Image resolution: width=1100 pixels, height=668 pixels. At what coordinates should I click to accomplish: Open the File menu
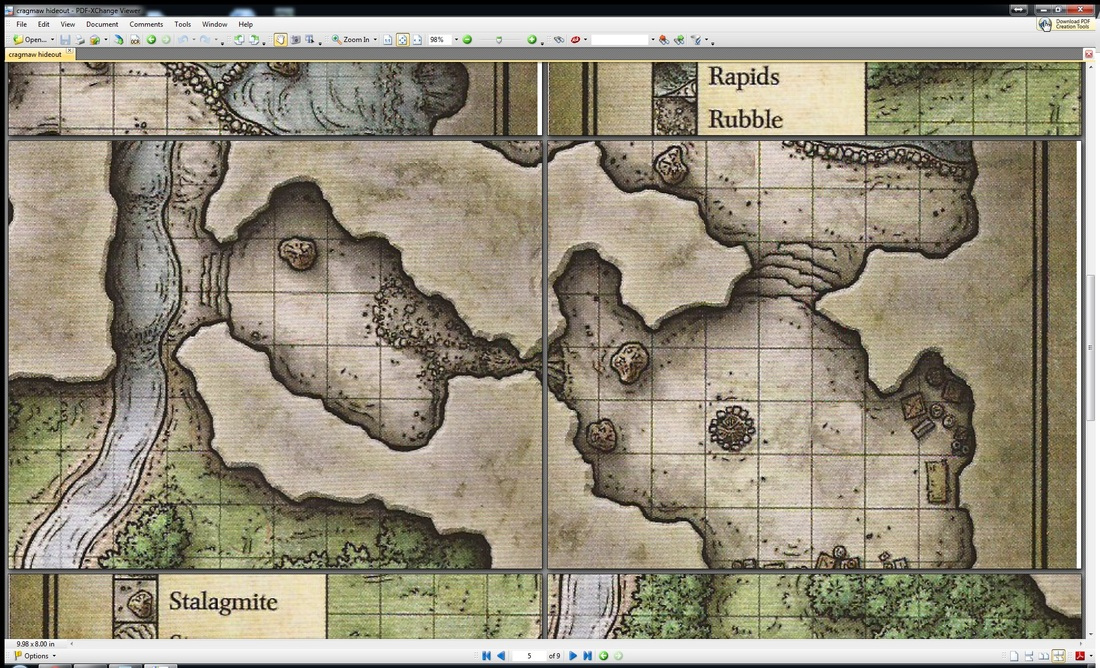[x=22, y=24]
